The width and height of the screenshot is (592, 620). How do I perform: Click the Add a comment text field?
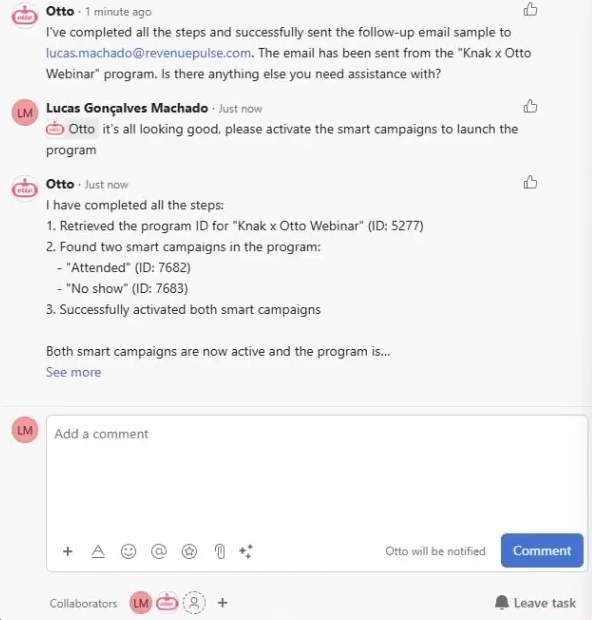(x=316, y=474)
